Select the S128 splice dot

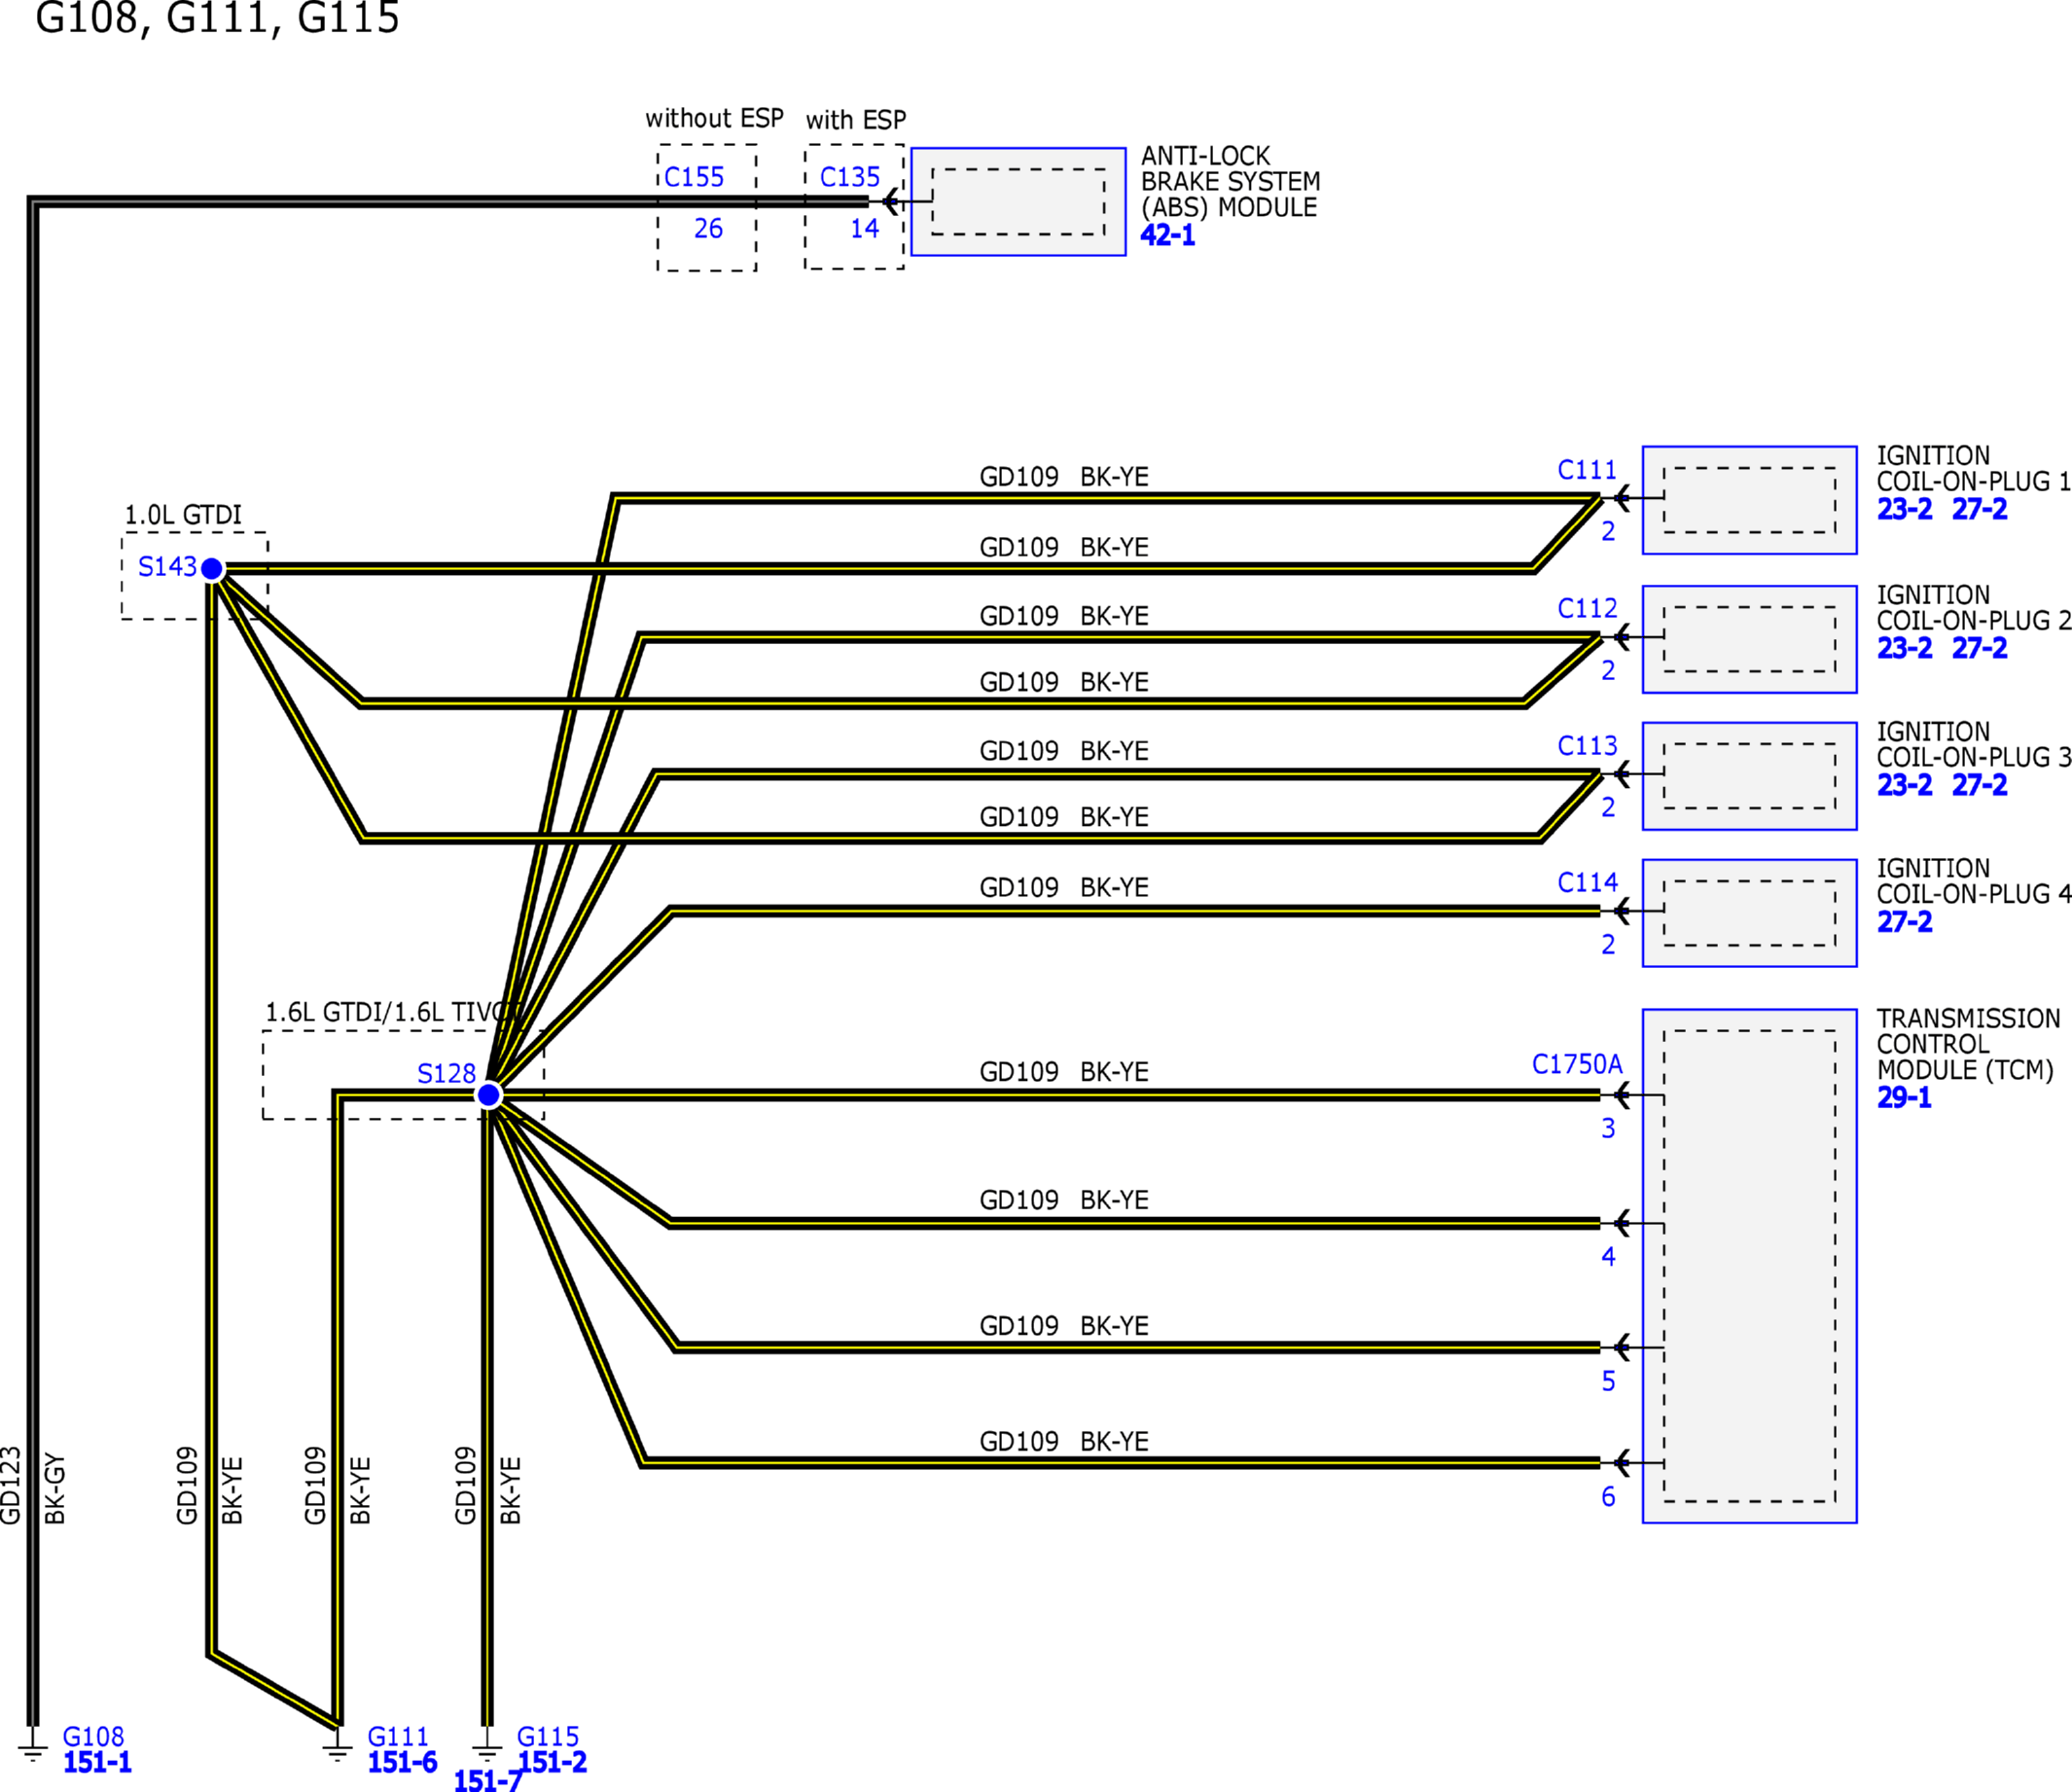click(x=489, y=1095)
